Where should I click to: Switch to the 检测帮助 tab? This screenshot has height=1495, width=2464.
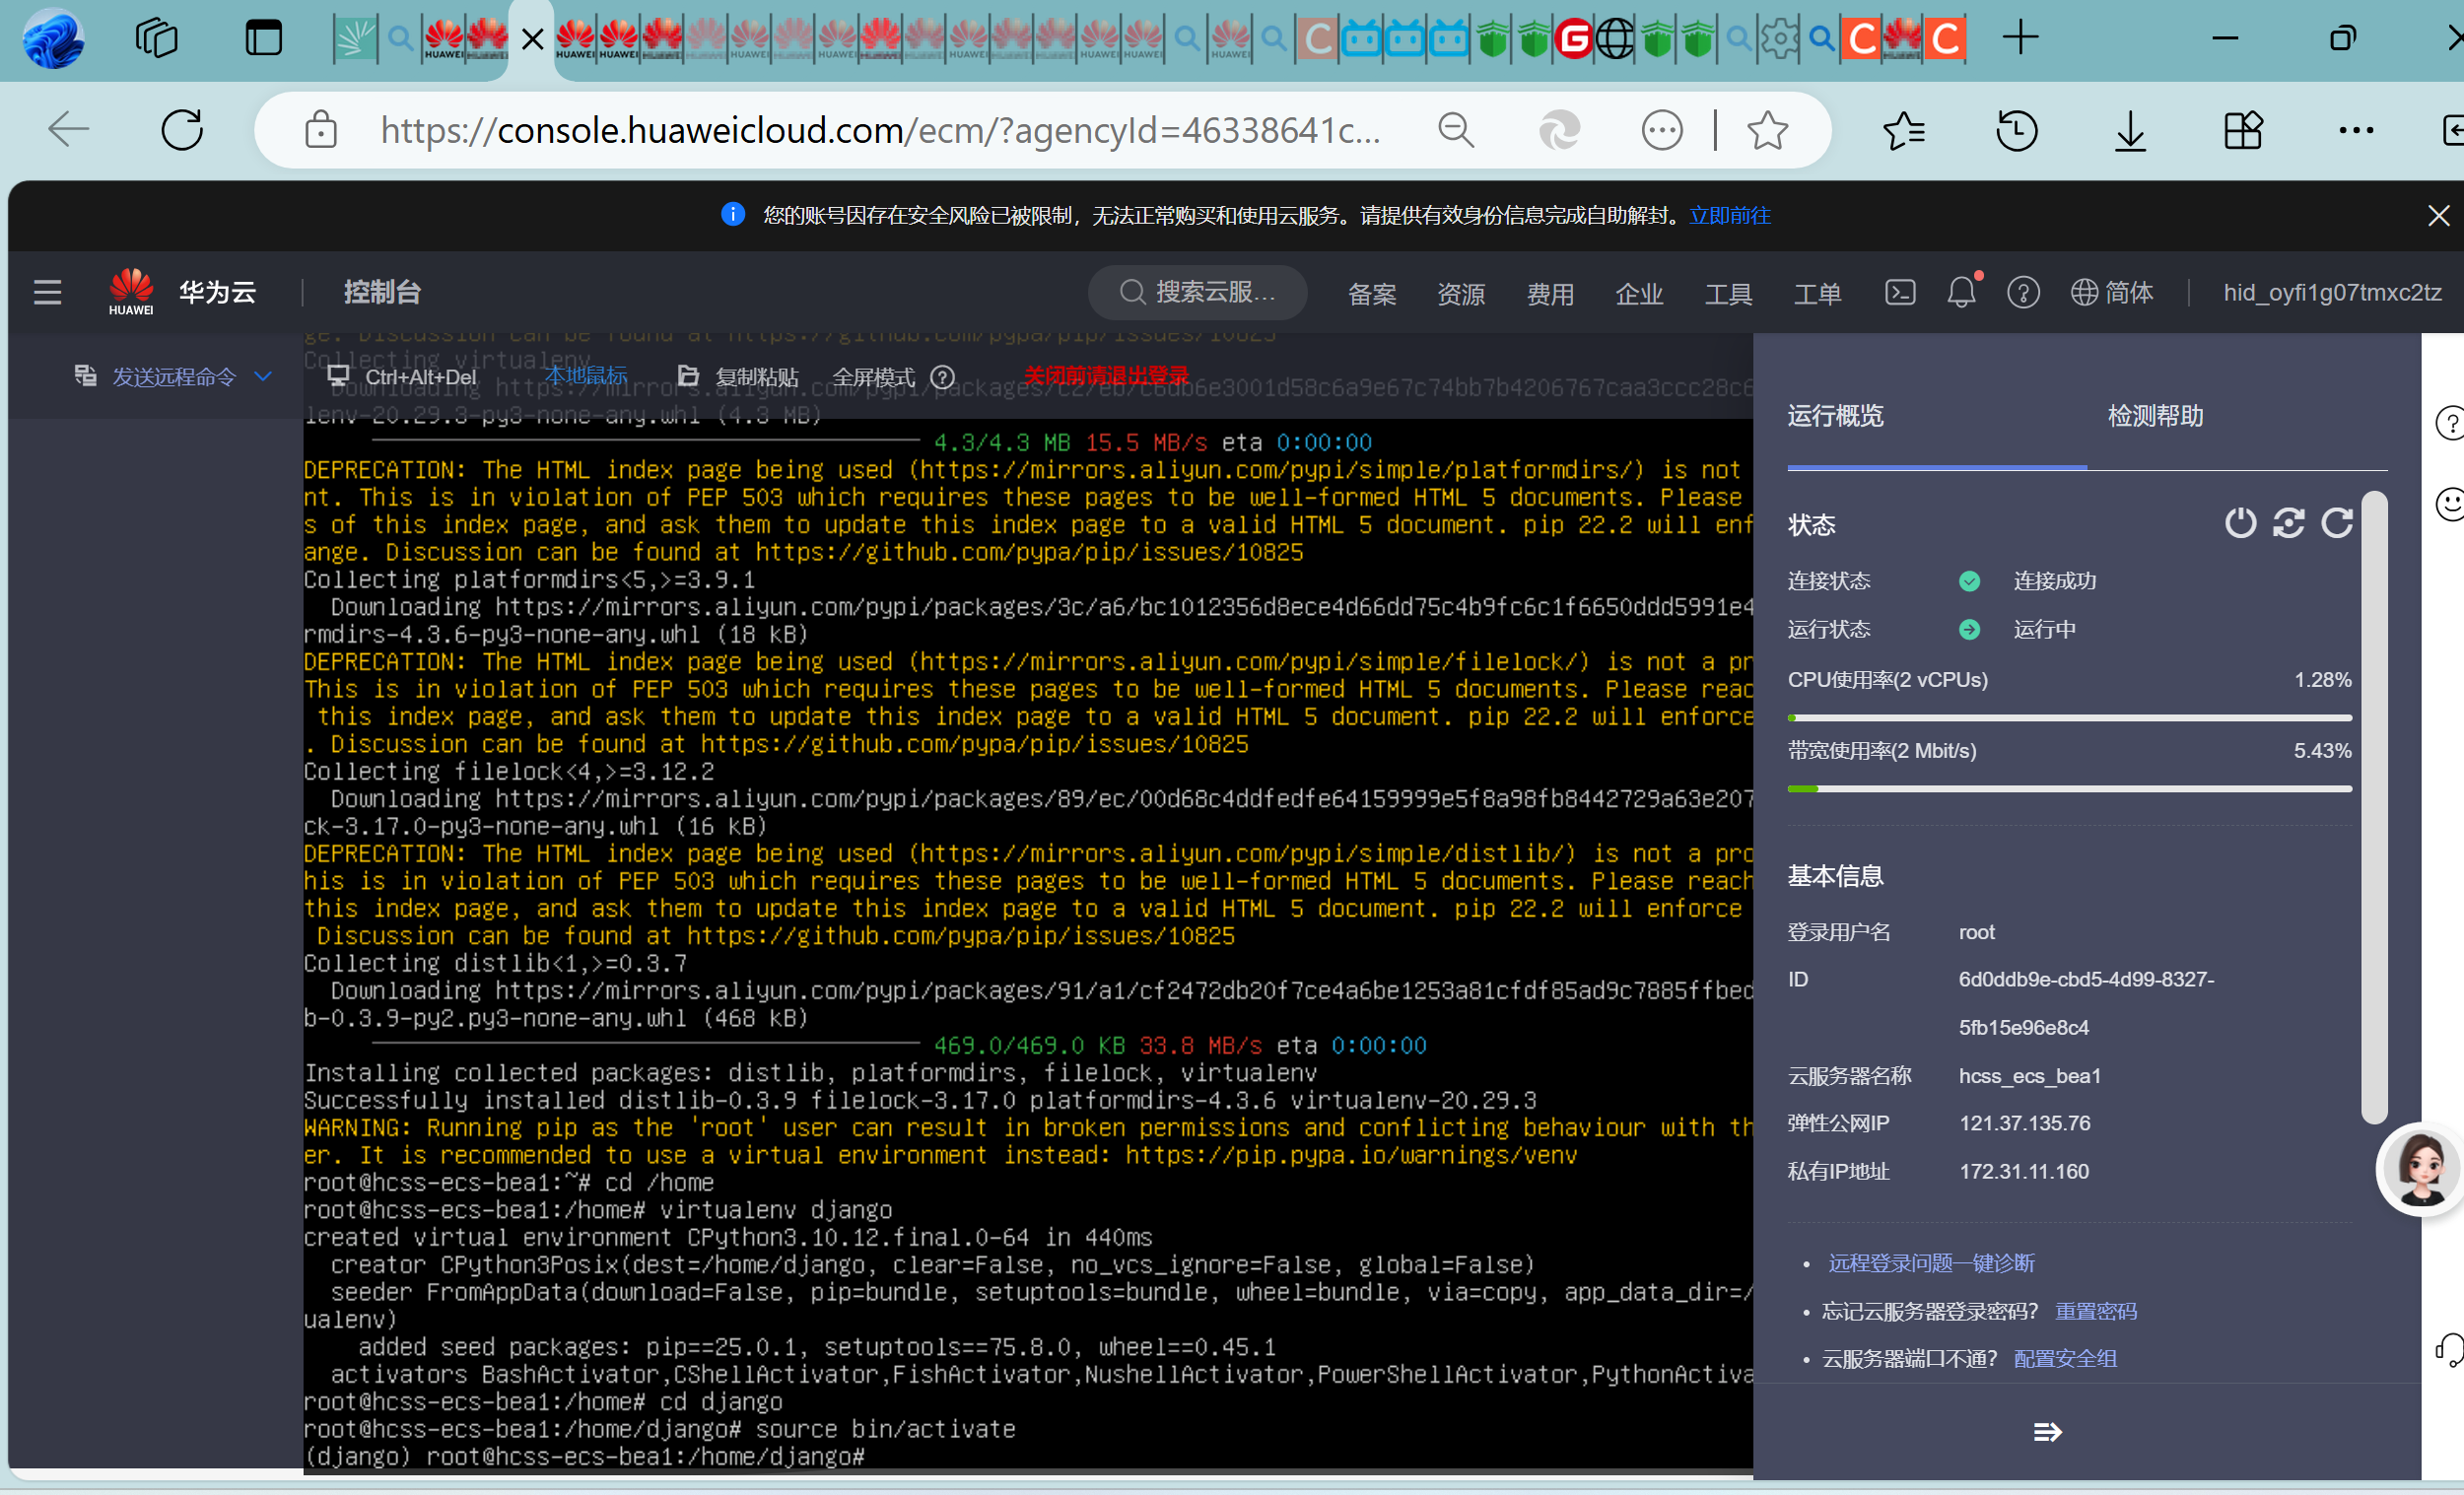coord(2155,416)
